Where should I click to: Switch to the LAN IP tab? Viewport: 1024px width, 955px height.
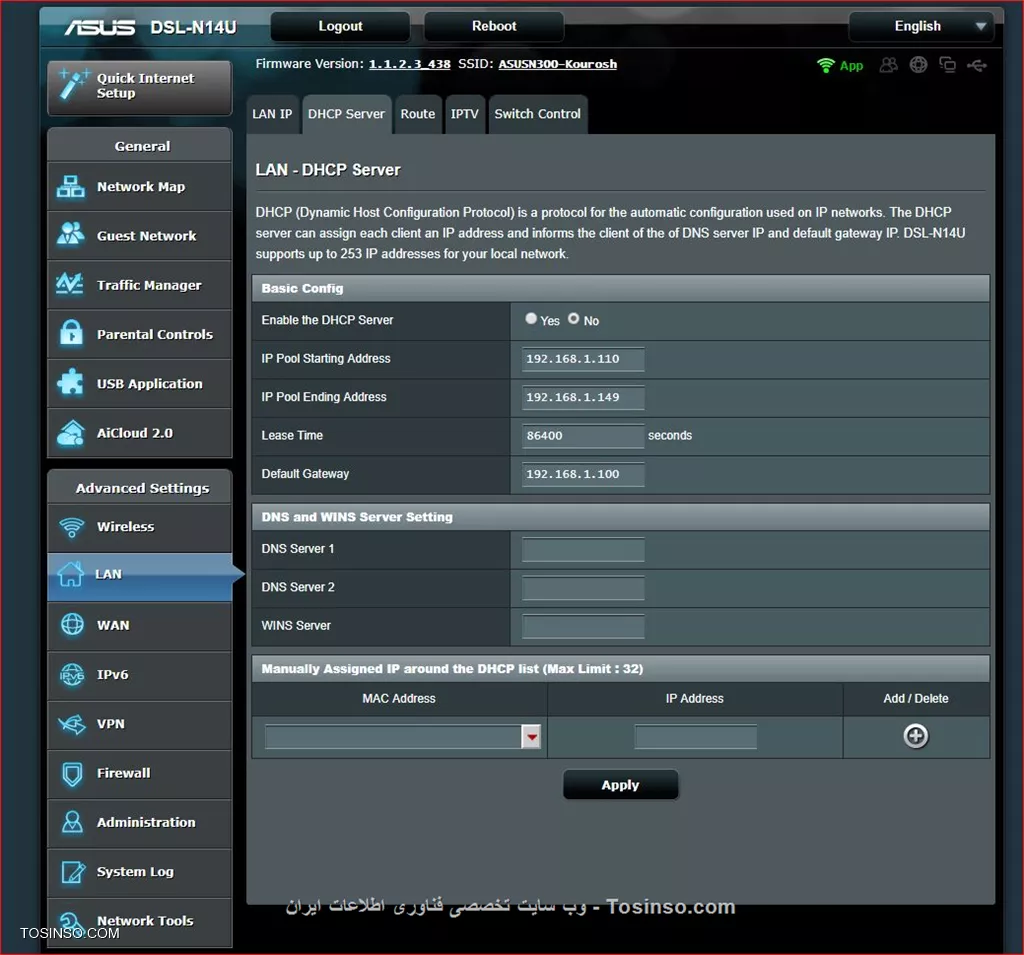click(x=272, y=114)
